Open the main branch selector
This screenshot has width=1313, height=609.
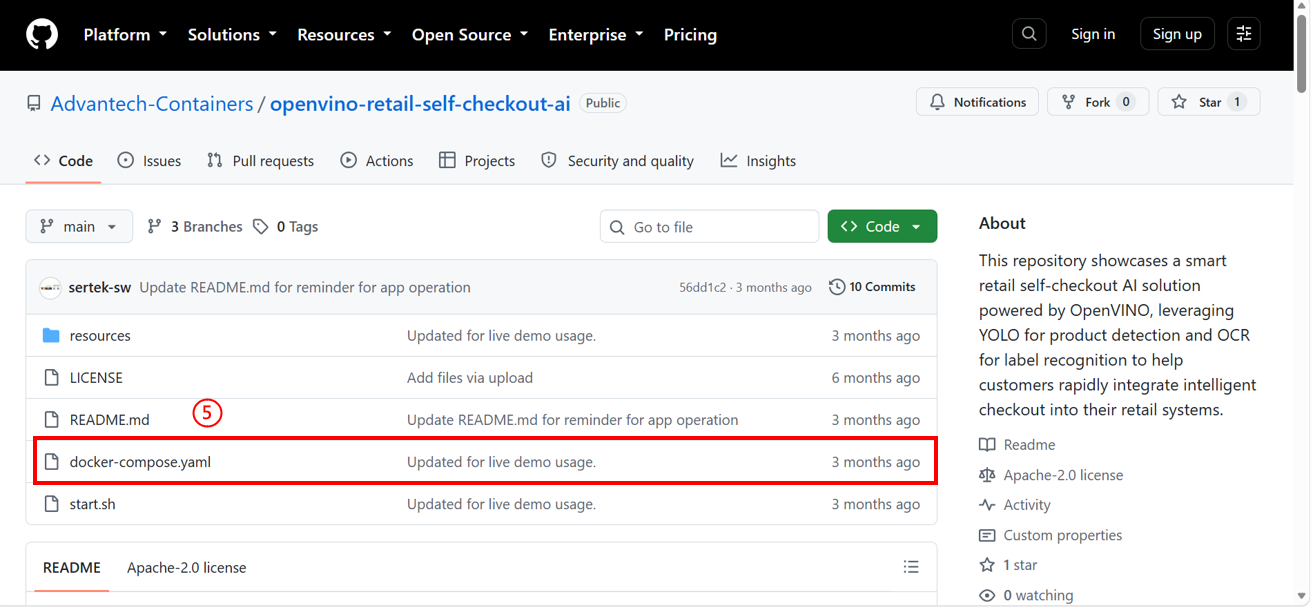pyautogui.click(x=79, y=227)
